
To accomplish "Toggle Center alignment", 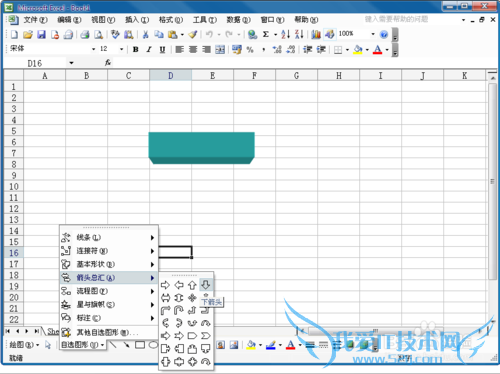I will pos(193,50).
